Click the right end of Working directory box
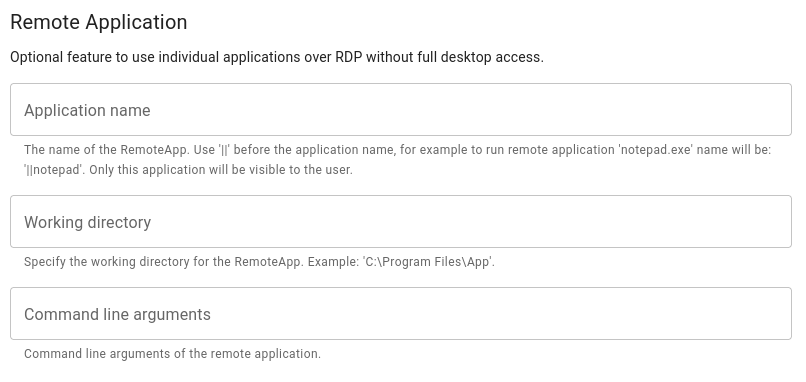The image size is (806, 382). pos(771,222)
